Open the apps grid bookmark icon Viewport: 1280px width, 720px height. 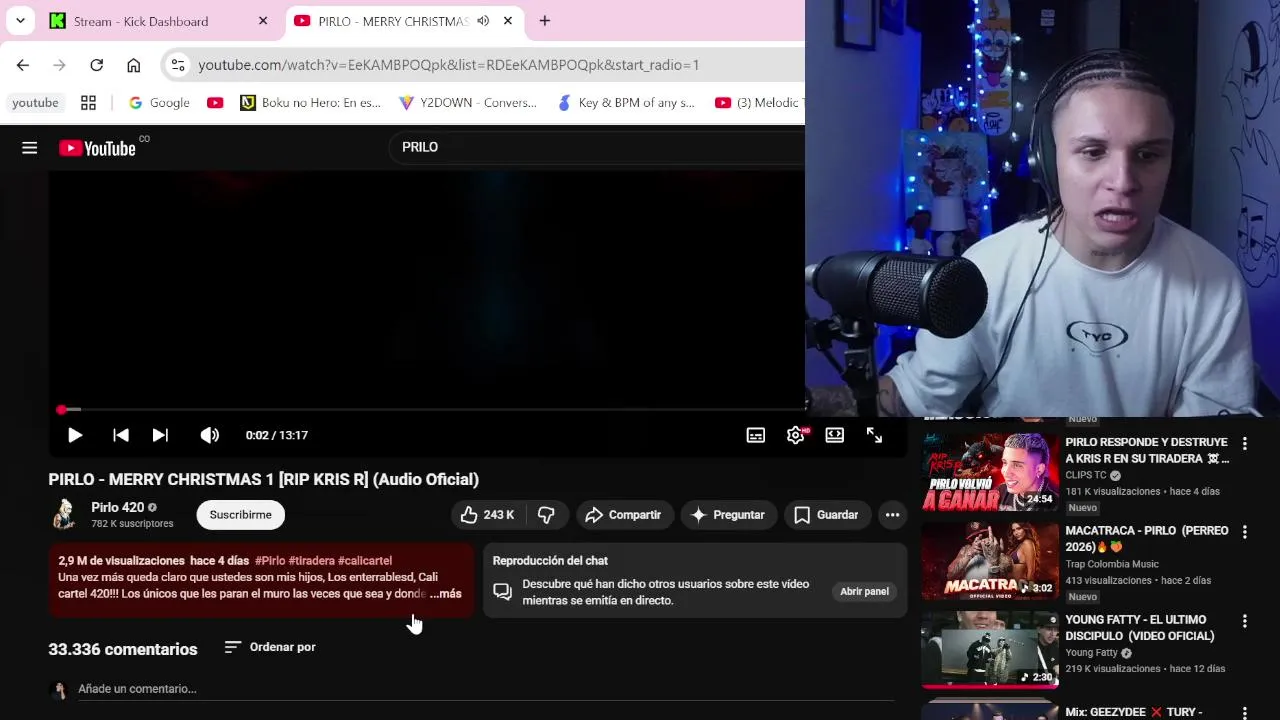[x=88, y=103]
